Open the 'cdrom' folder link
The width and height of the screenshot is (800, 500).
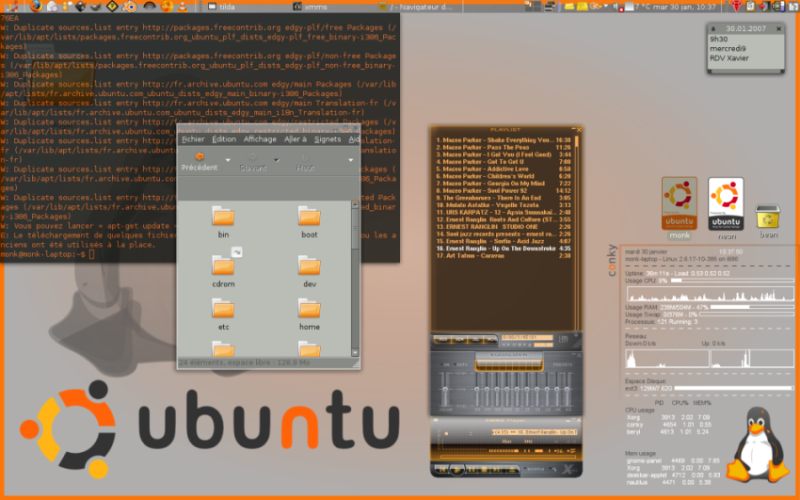coord(223,271)
